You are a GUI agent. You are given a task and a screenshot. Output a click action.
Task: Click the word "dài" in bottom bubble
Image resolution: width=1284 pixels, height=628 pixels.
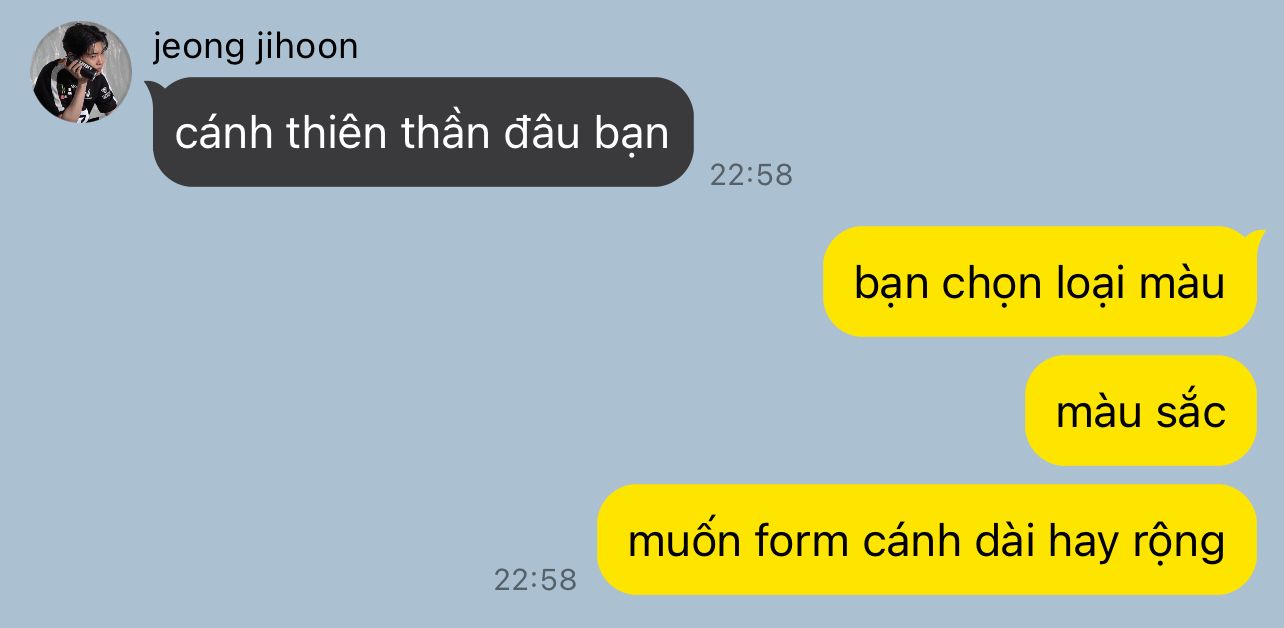pyautogui.click(x=1000, y=541)
